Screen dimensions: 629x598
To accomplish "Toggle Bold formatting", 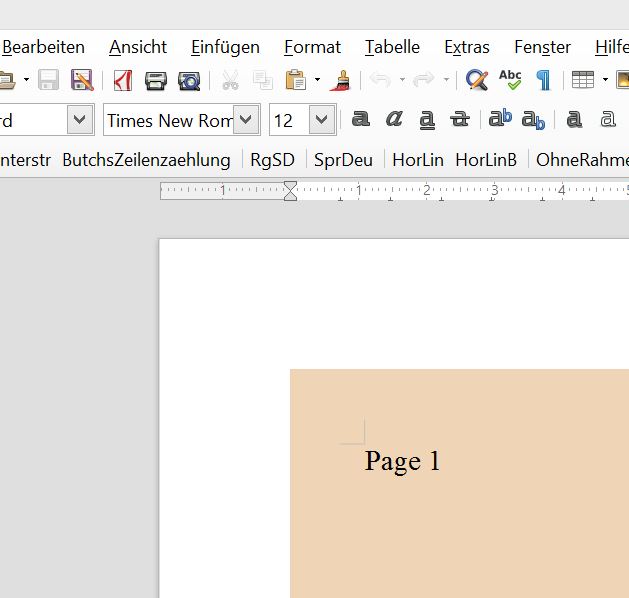I will click(361, 119).
